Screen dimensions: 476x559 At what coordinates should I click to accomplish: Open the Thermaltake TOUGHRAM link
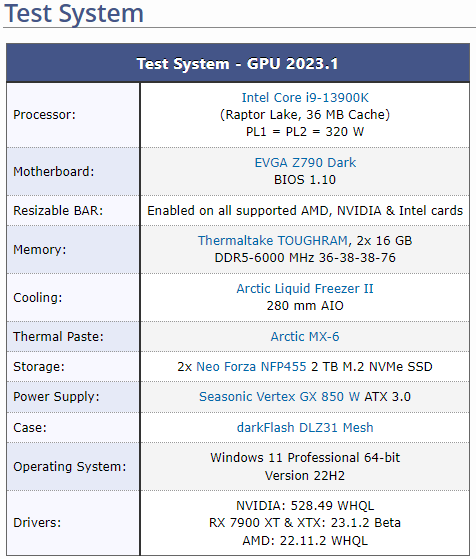[273, 240]
